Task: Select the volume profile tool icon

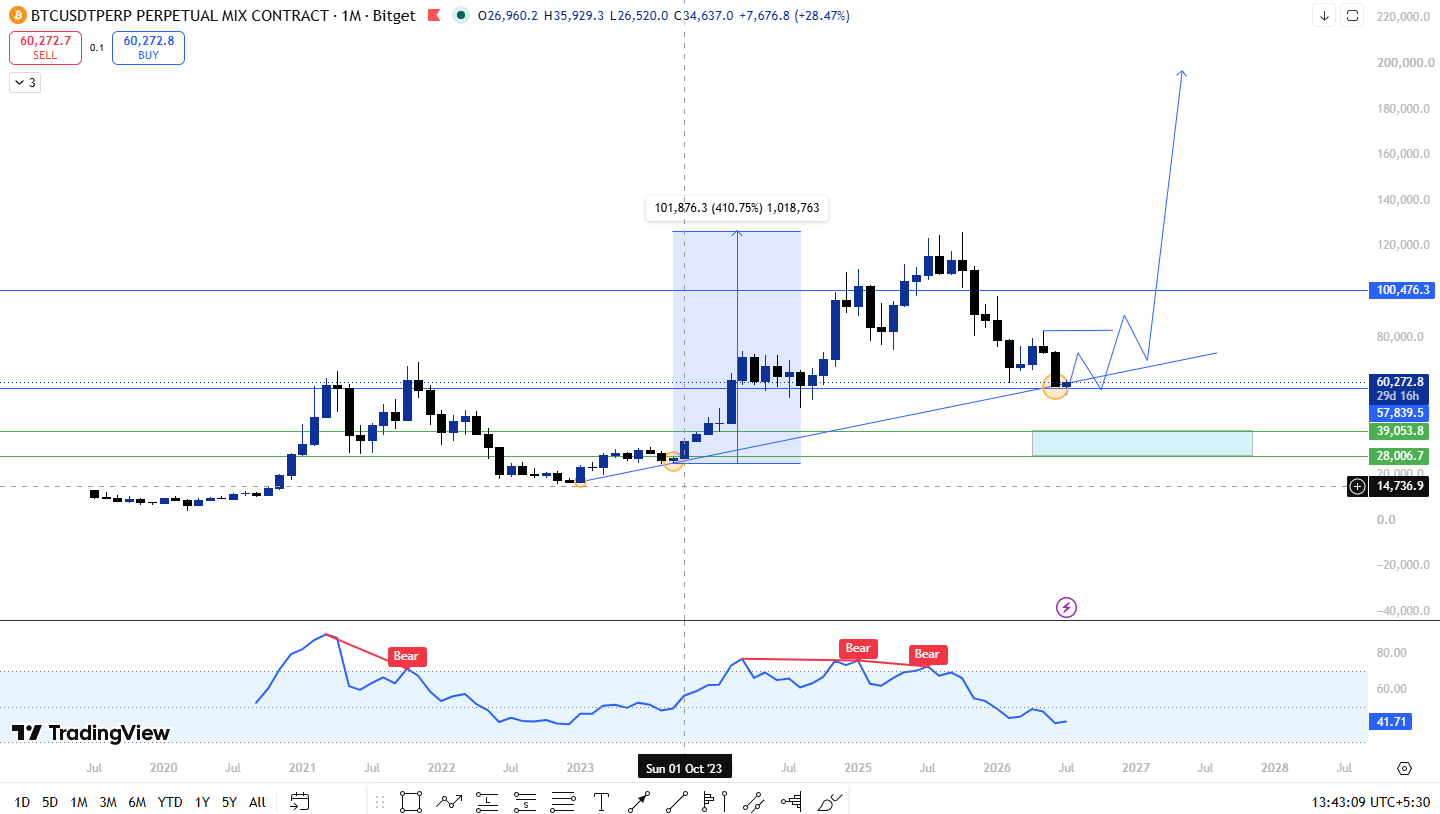Action: (x=715, y=801)
